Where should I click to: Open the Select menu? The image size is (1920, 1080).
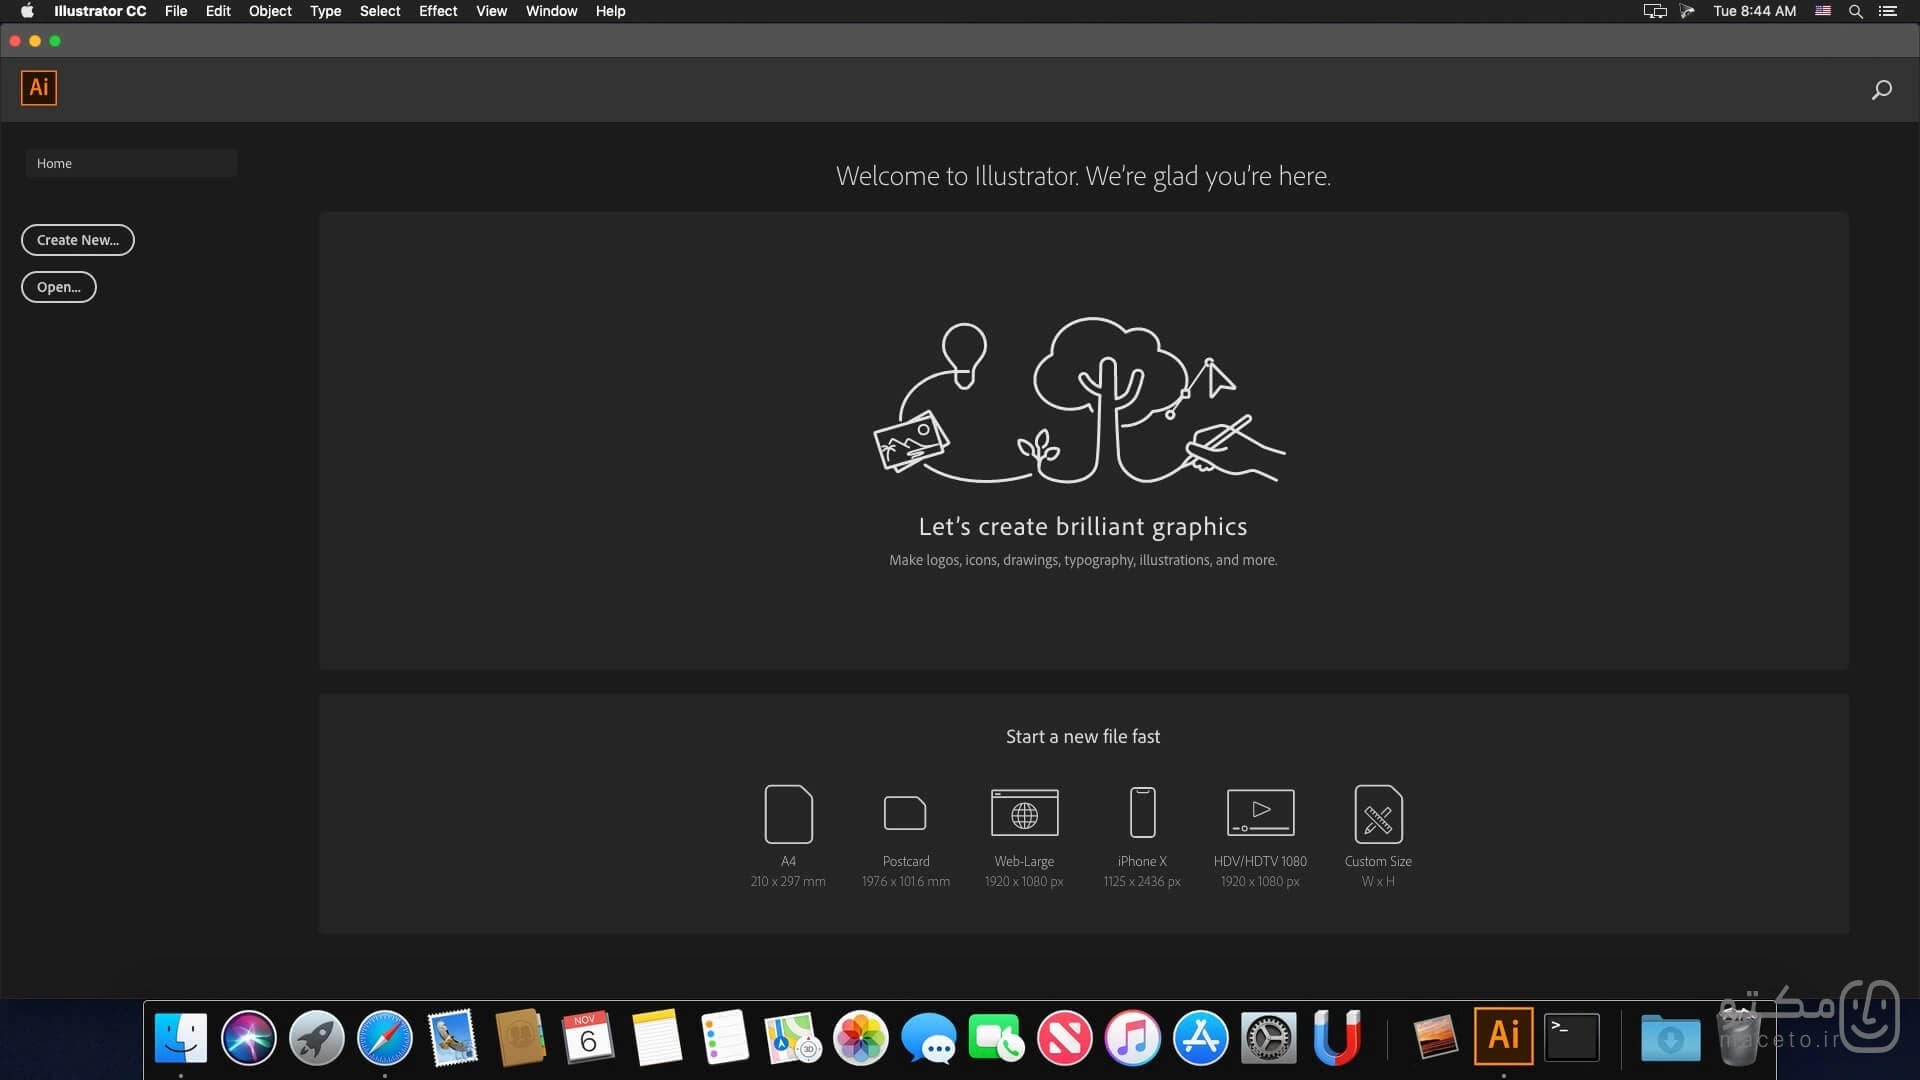(x=380, y=11)
